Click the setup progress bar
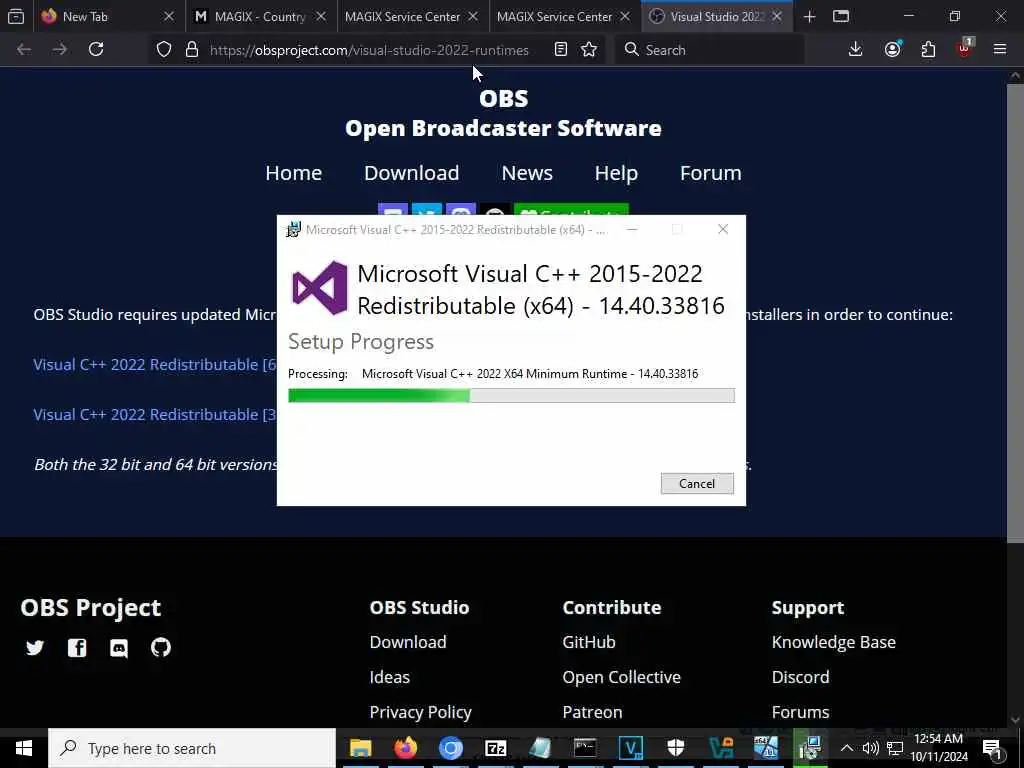 (x=511, y=395)
